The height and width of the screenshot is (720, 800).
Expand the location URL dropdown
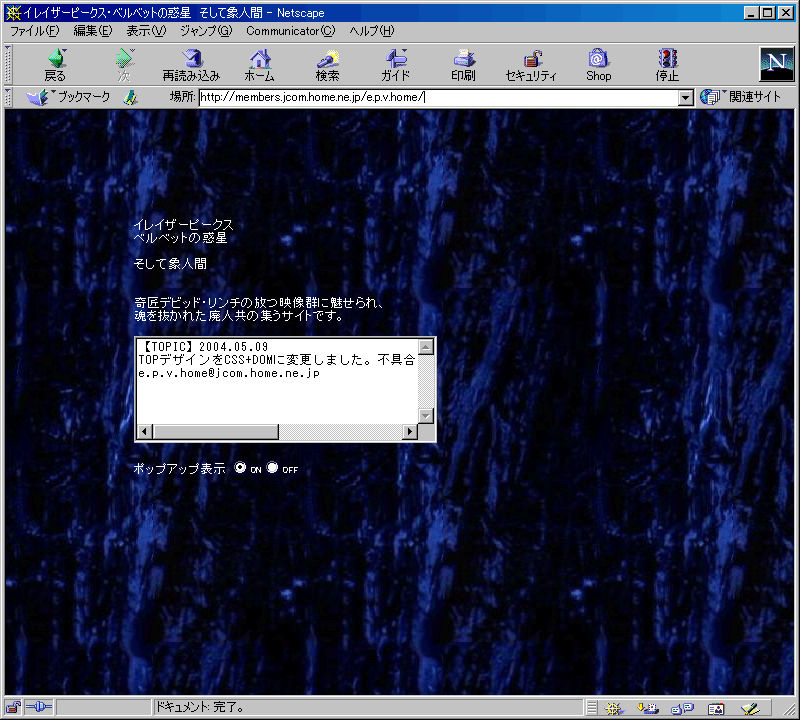point(686,97)
